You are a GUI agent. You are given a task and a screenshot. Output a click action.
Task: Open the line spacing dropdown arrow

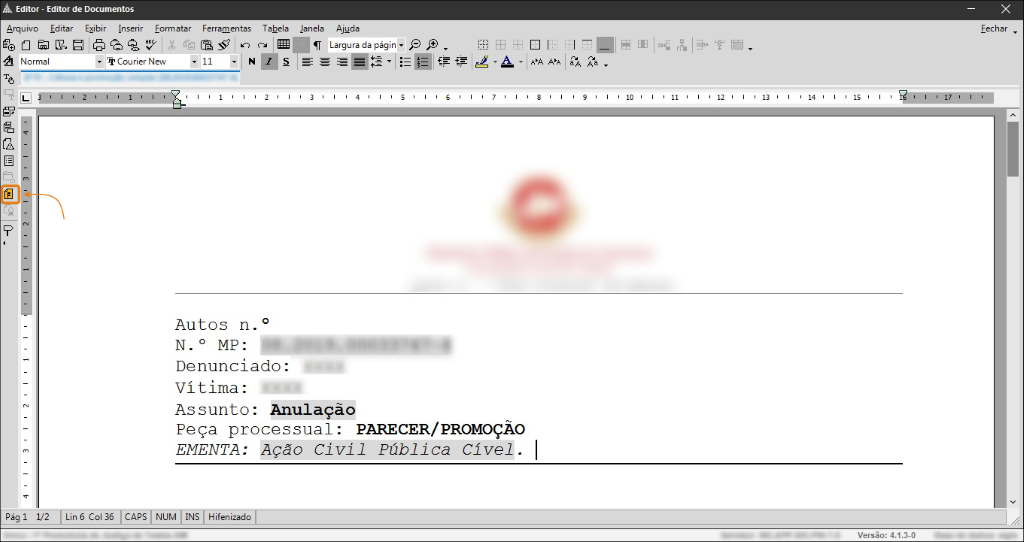pos(389,62)
